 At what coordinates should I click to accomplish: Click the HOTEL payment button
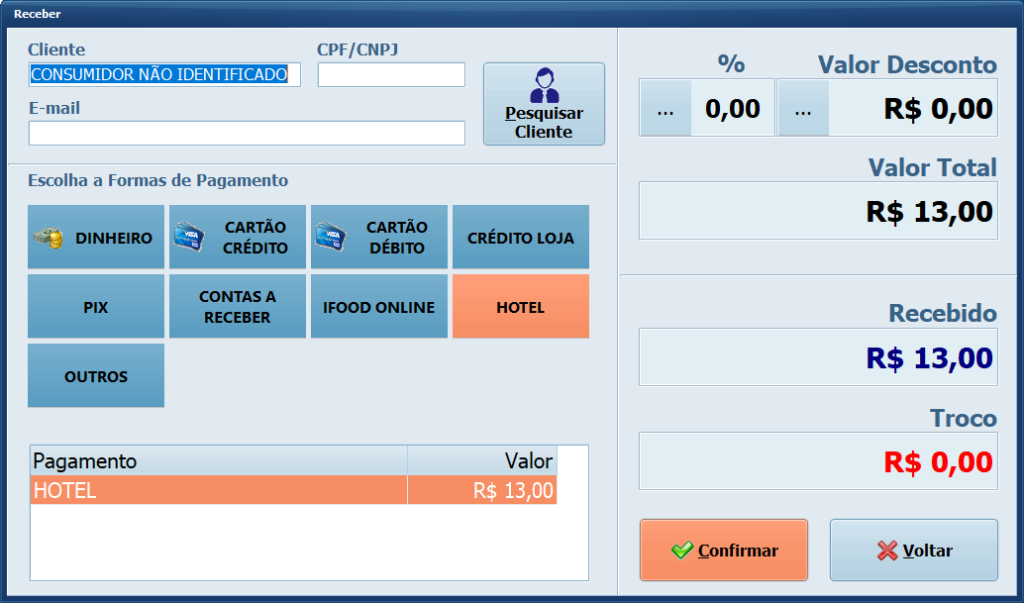pos(520,306)
